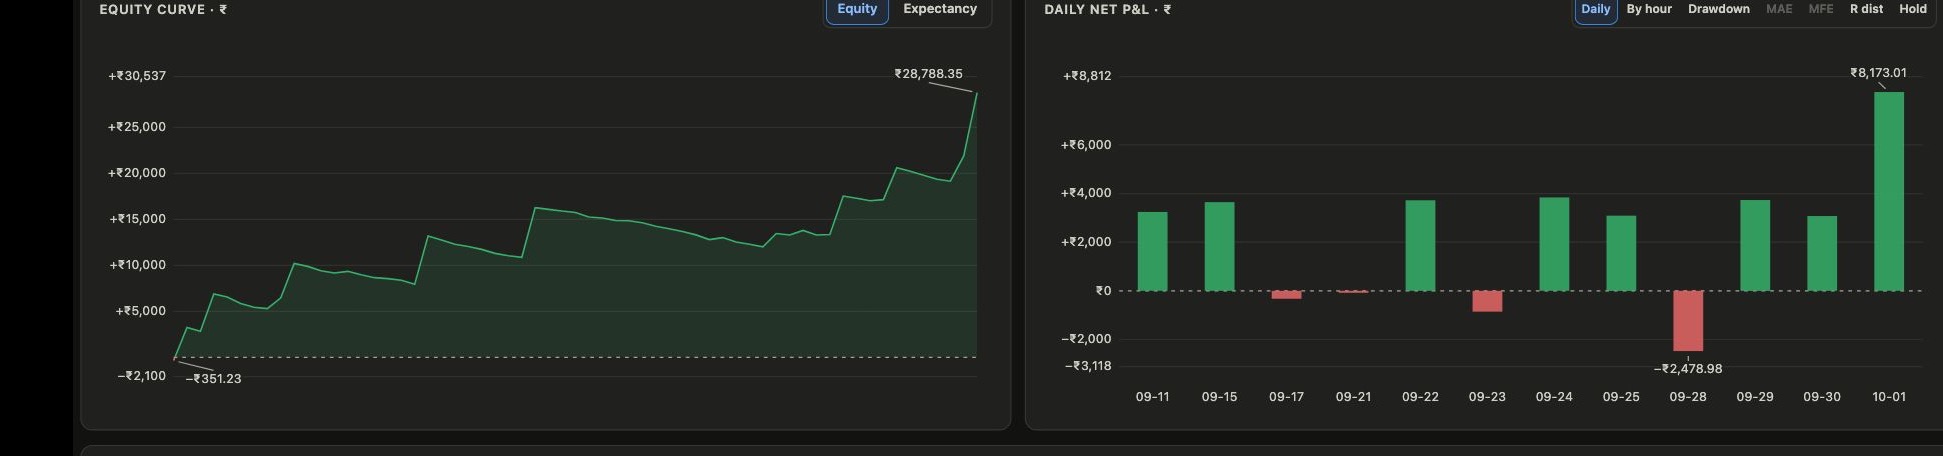Click the +₹15,000 axis label

tap(138, 219)
